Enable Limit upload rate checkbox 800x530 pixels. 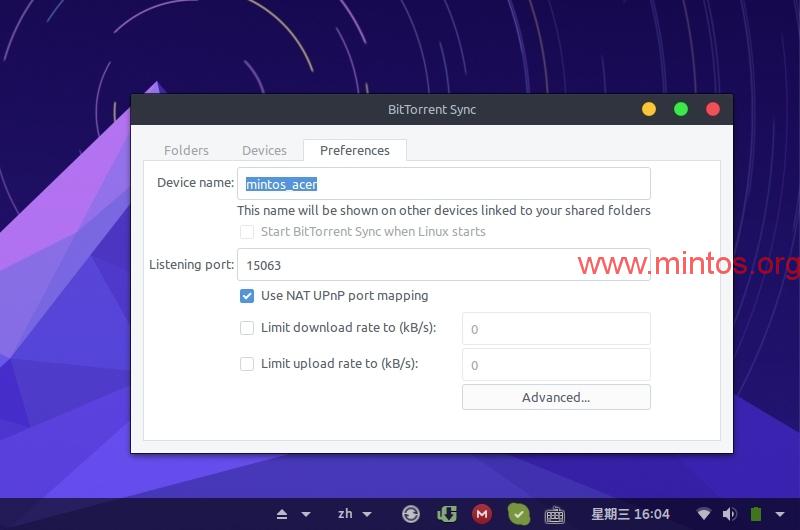247,364
